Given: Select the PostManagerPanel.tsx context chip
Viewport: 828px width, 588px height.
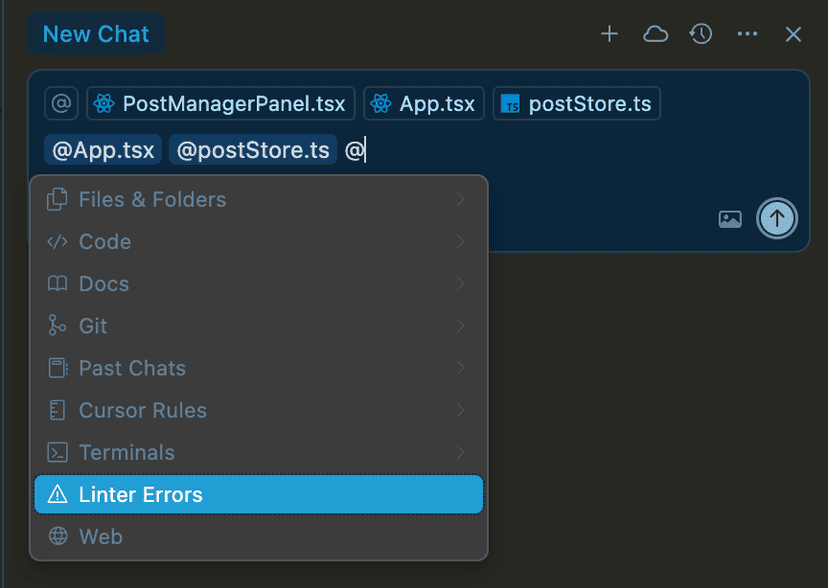Looking at the screenshot, I should (x=221, y=103).
